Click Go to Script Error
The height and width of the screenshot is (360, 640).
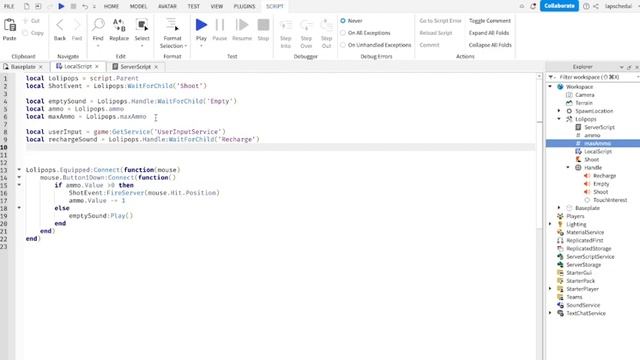click(440, 20)
